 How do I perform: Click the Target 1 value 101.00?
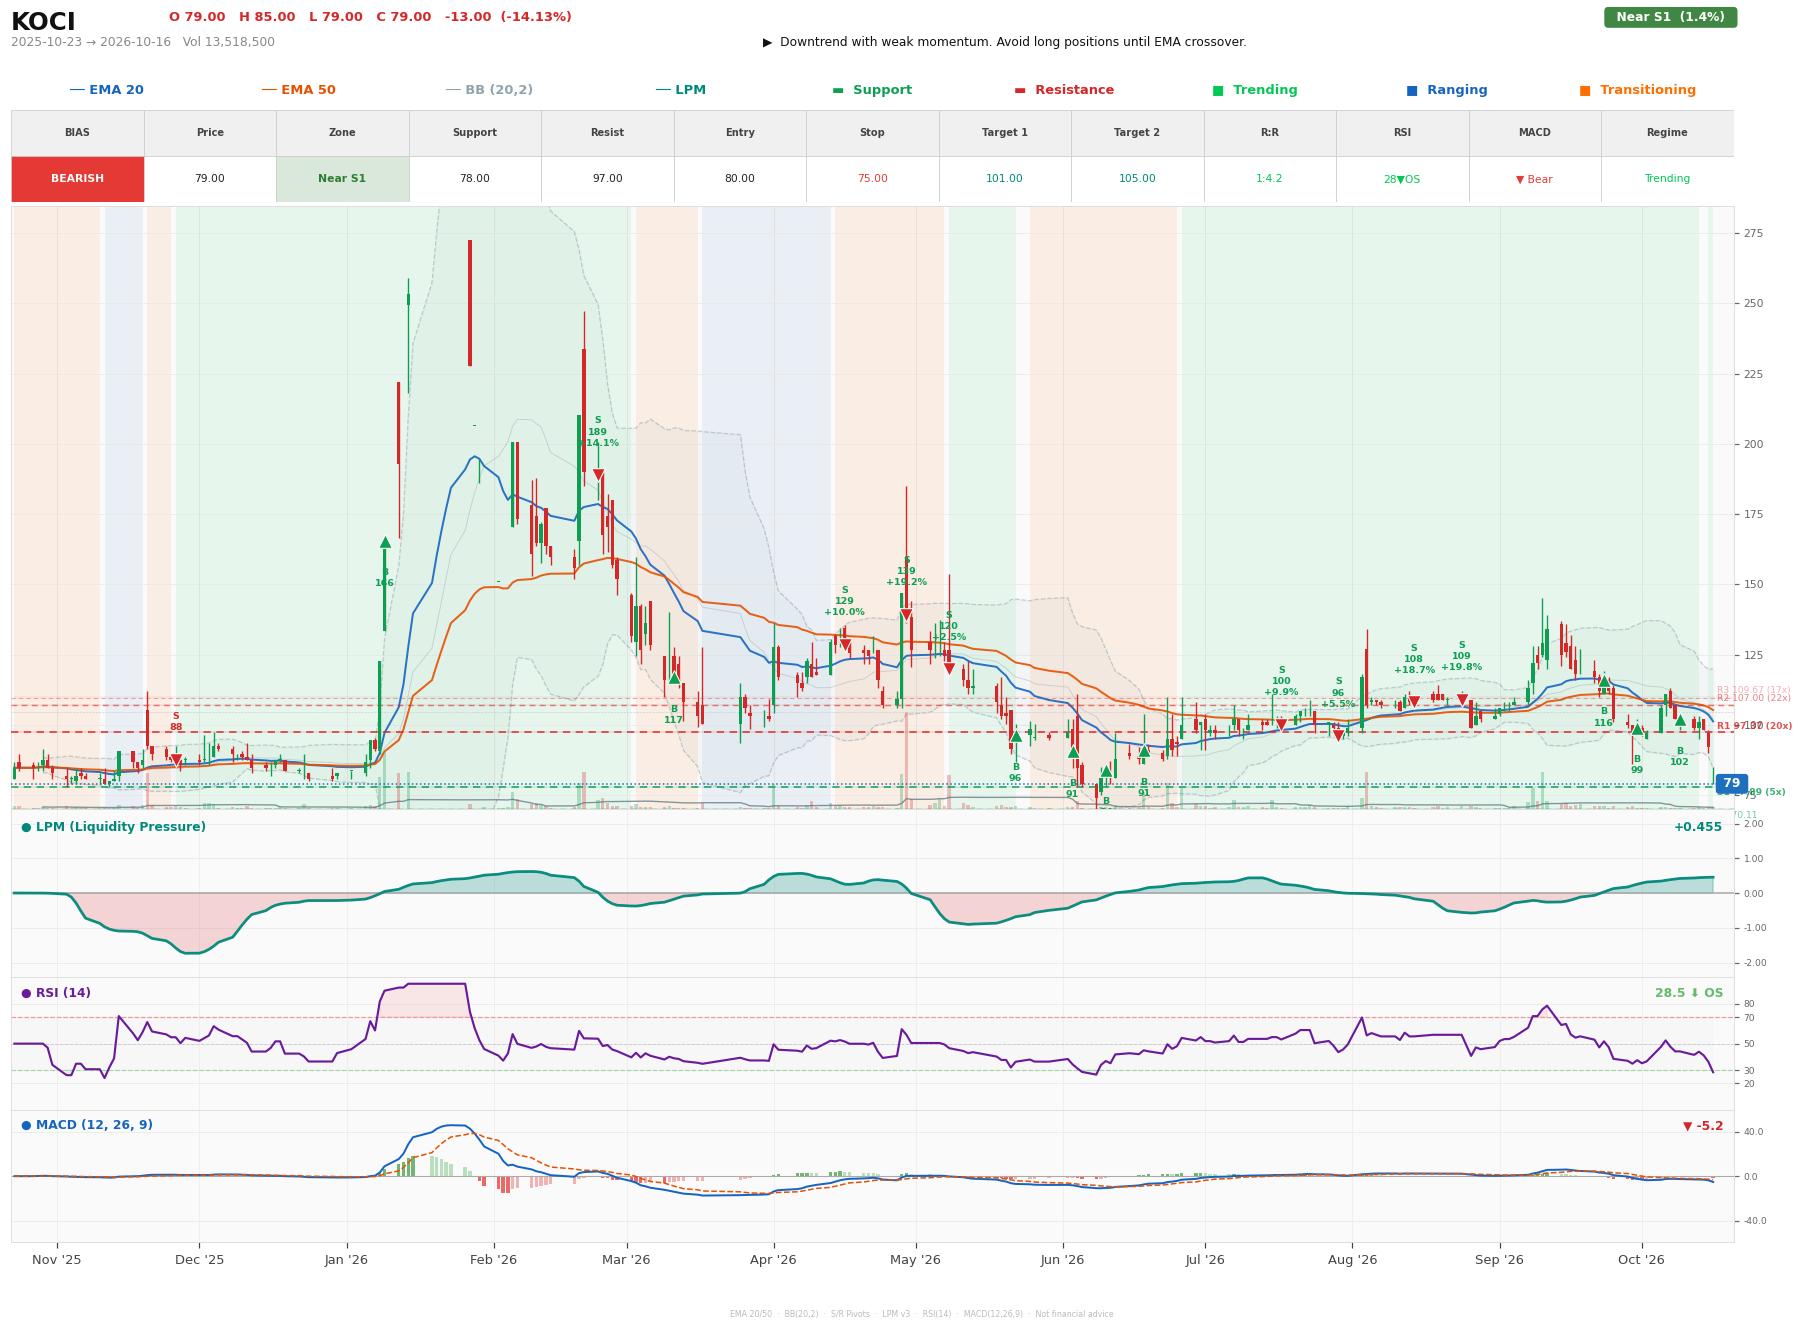click(x=1004, y=179)
